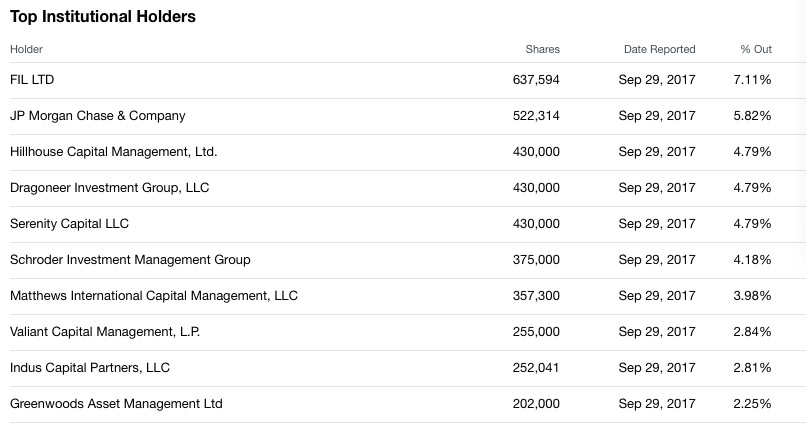Select Valiant Capital Management, L.P.
Viewport: 806px width, 424px height.
[105, 332]
